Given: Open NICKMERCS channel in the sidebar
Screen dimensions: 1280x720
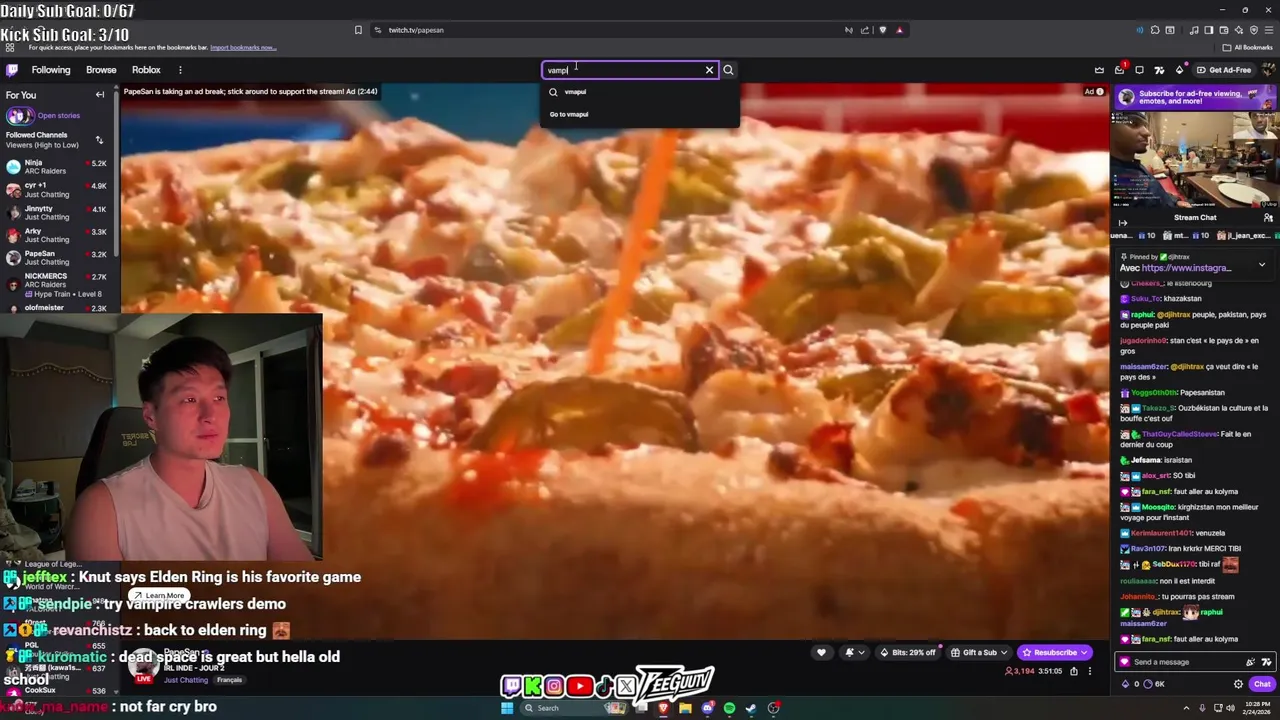Looking at the screenshot, I should tap(58, 284).
